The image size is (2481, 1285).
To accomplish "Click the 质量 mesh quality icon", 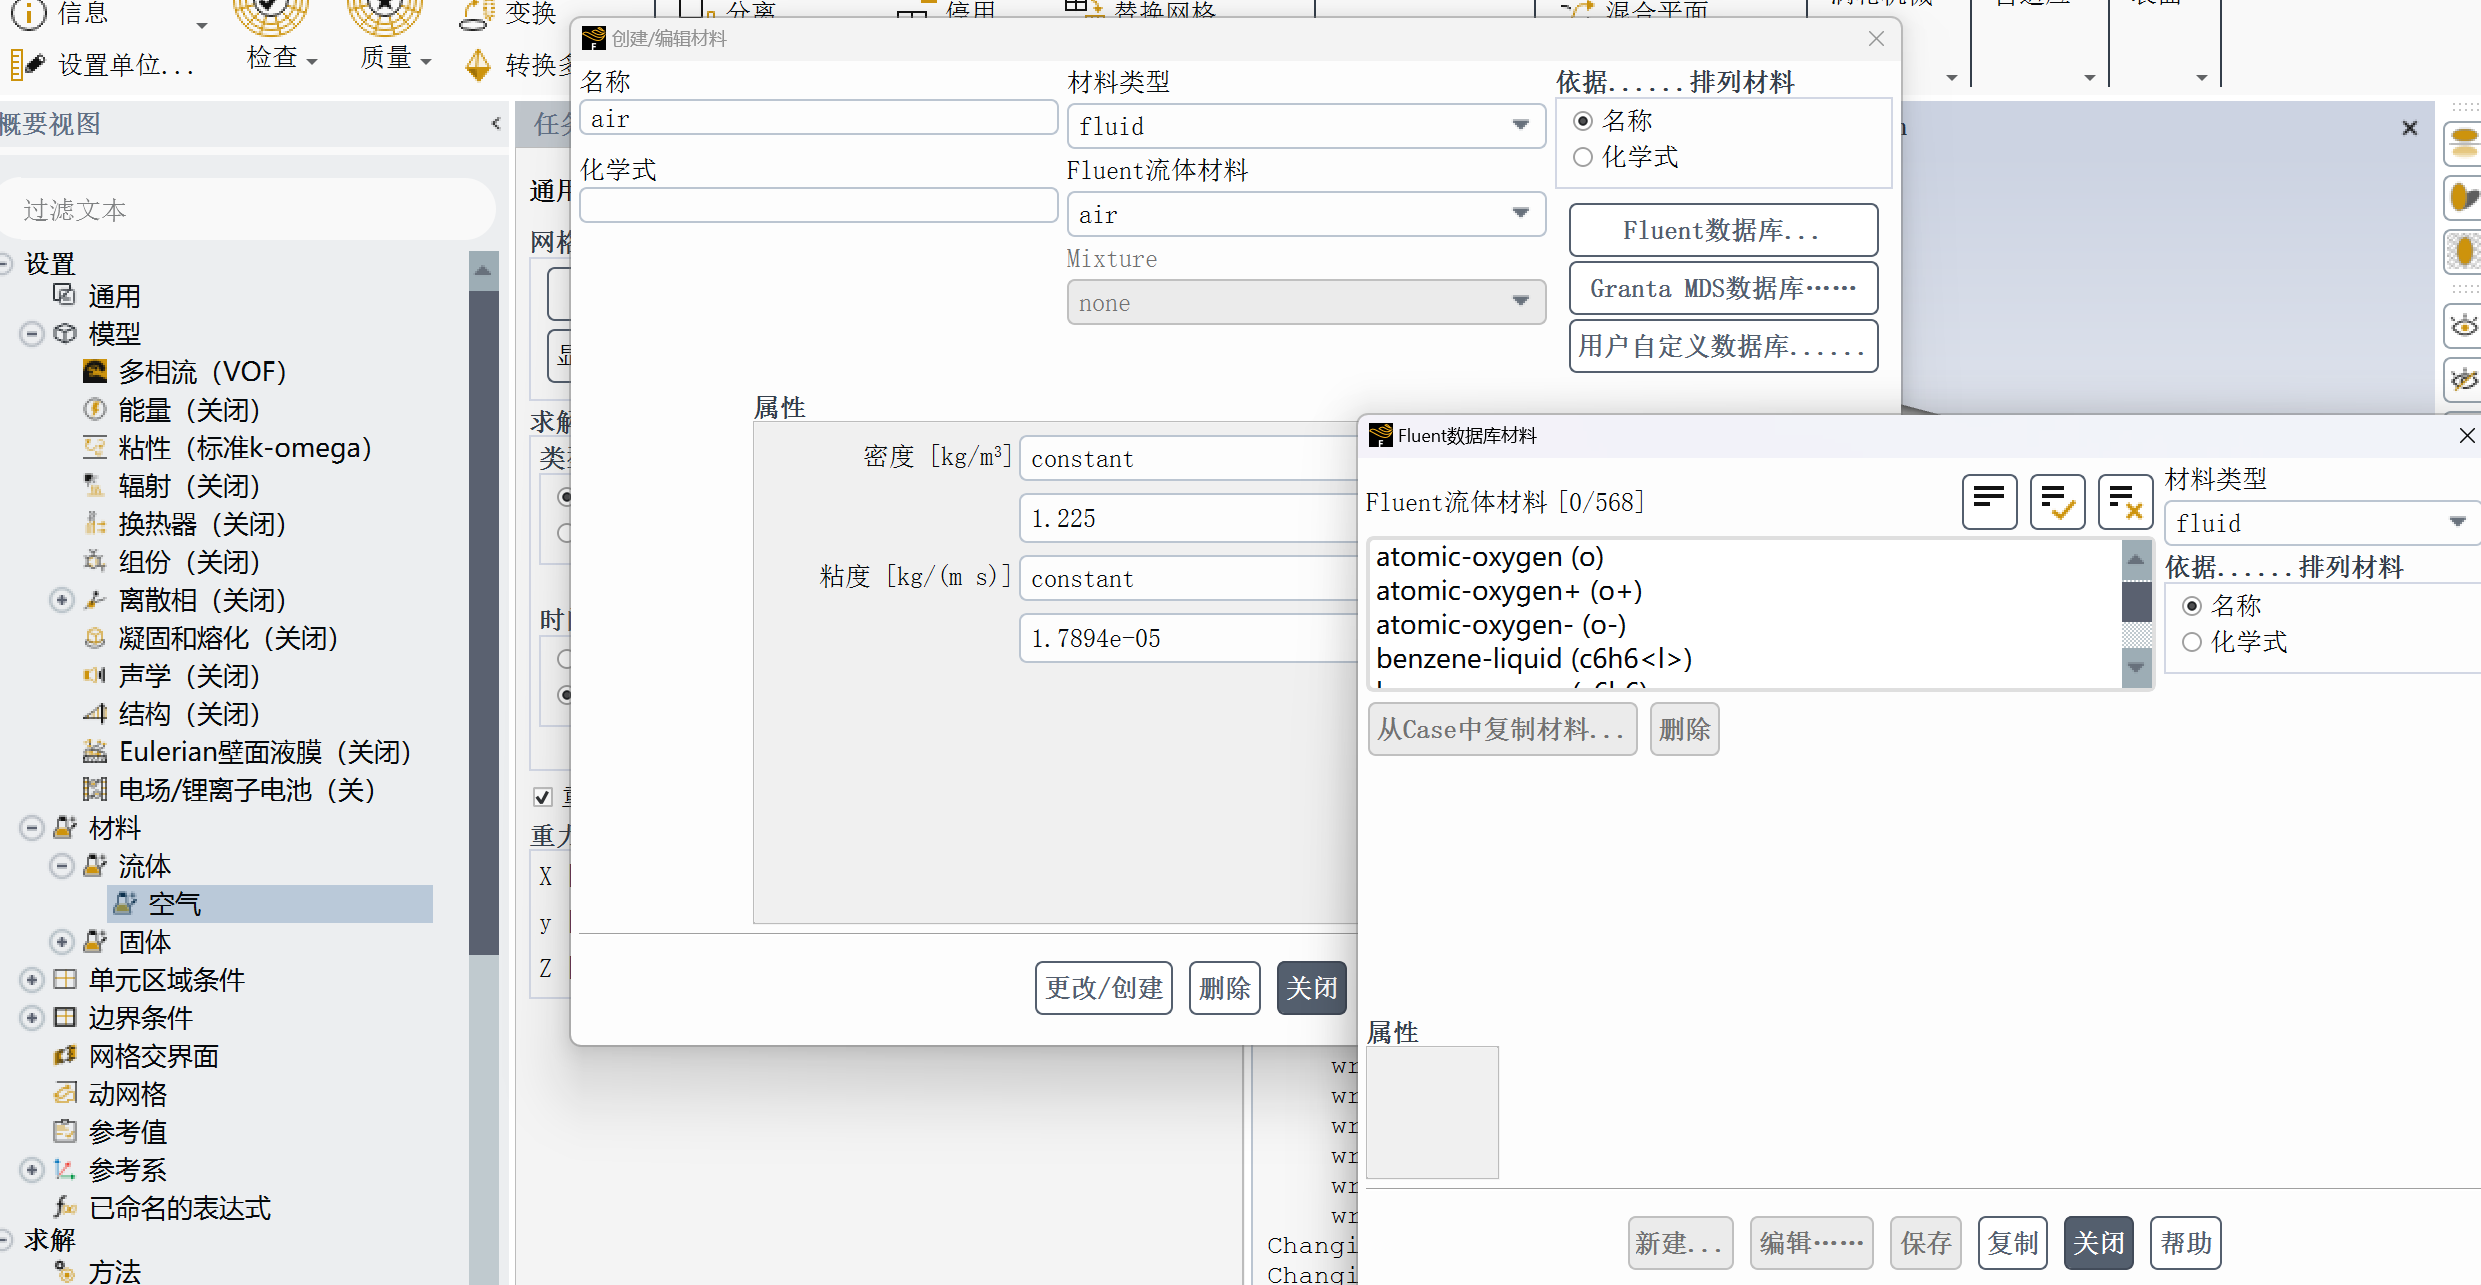I will pos(385,15).
